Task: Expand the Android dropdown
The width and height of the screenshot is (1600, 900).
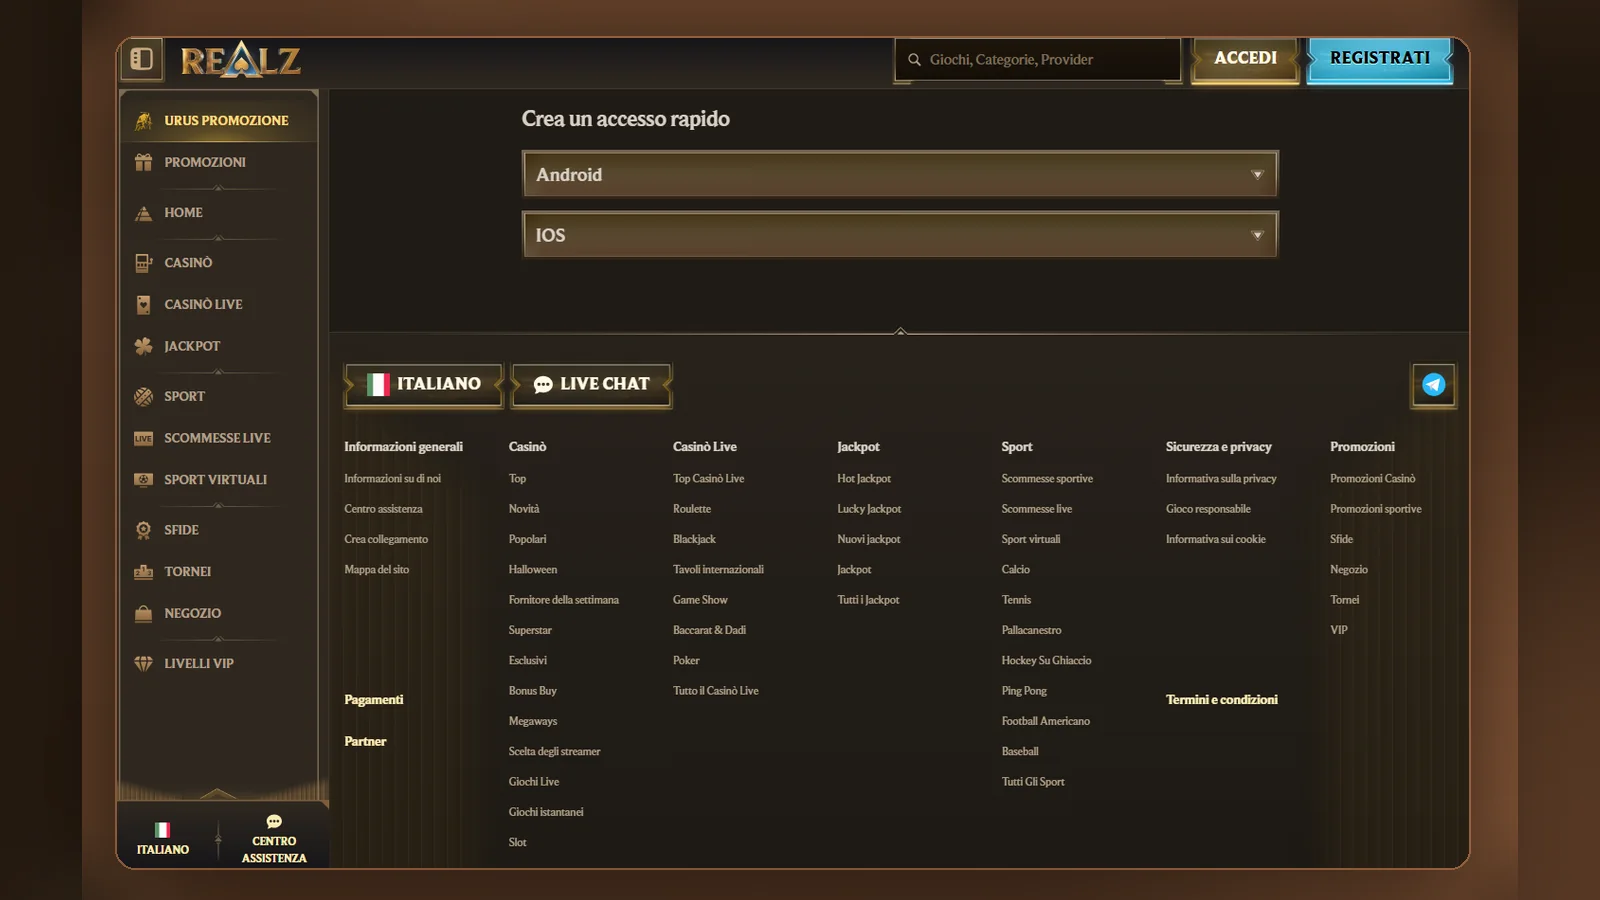Action: click(900, 174)
